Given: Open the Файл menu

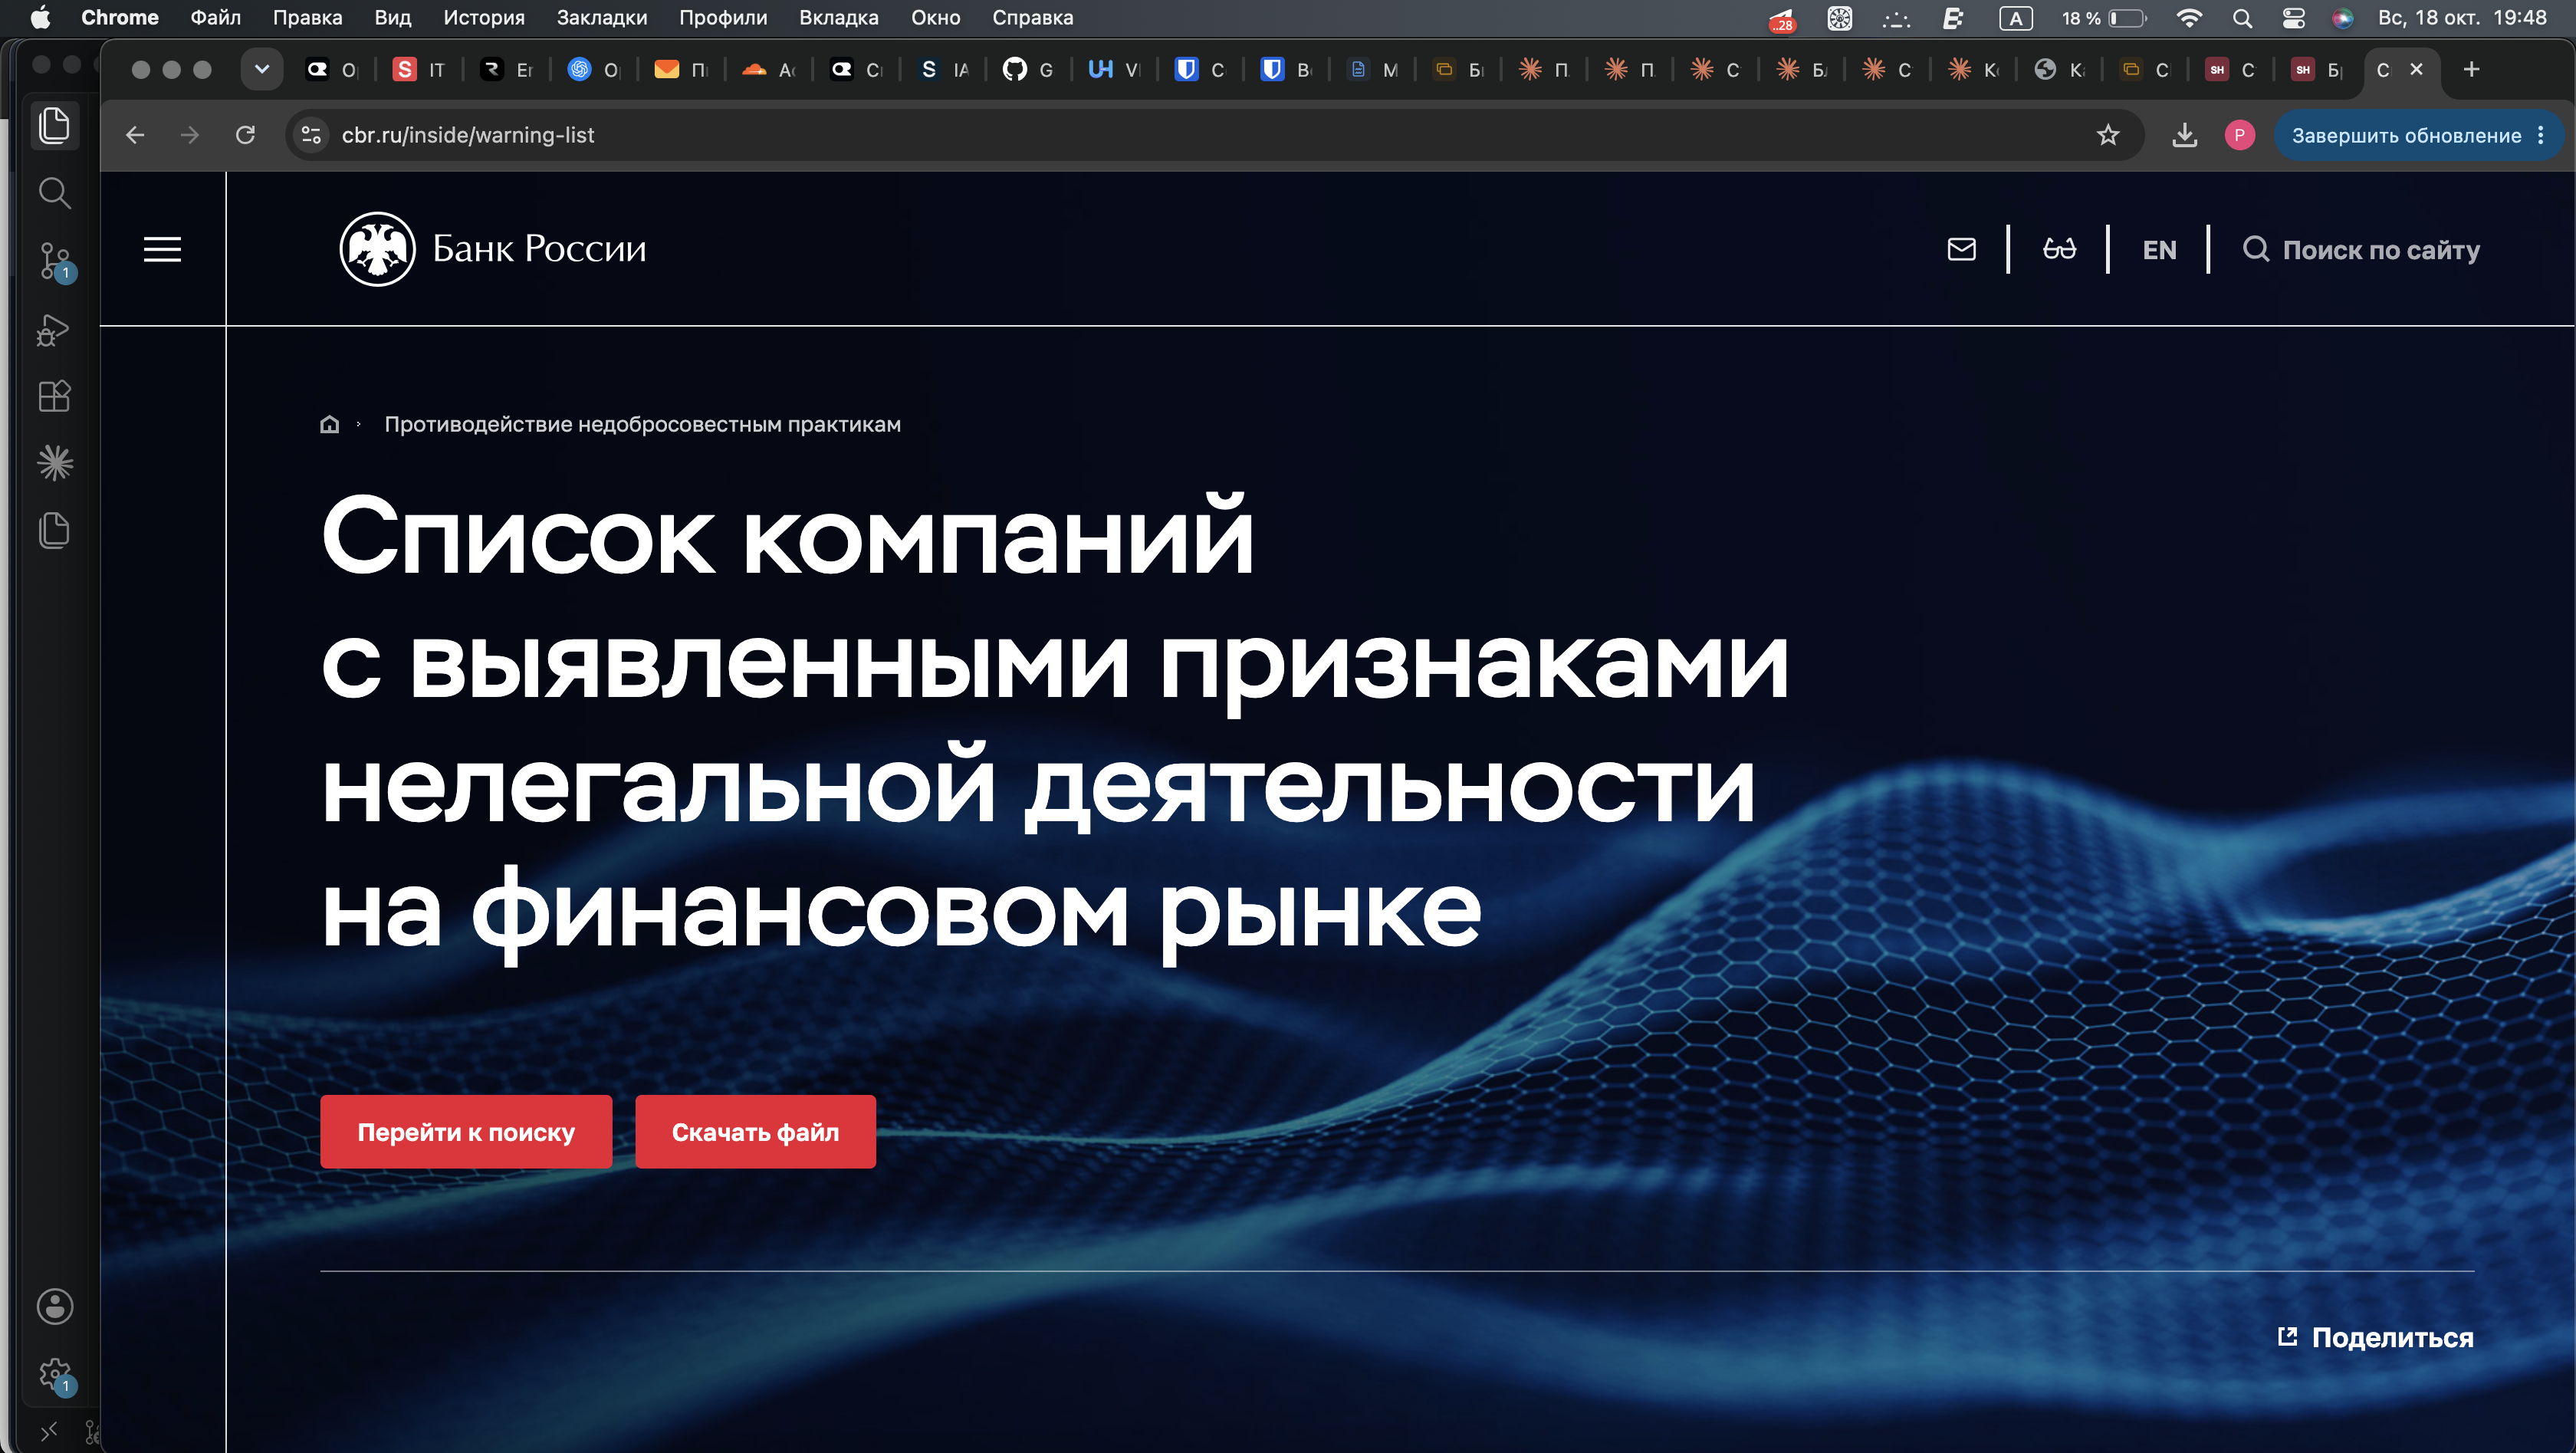Looking at the screenshot, I should click(215, 17).
